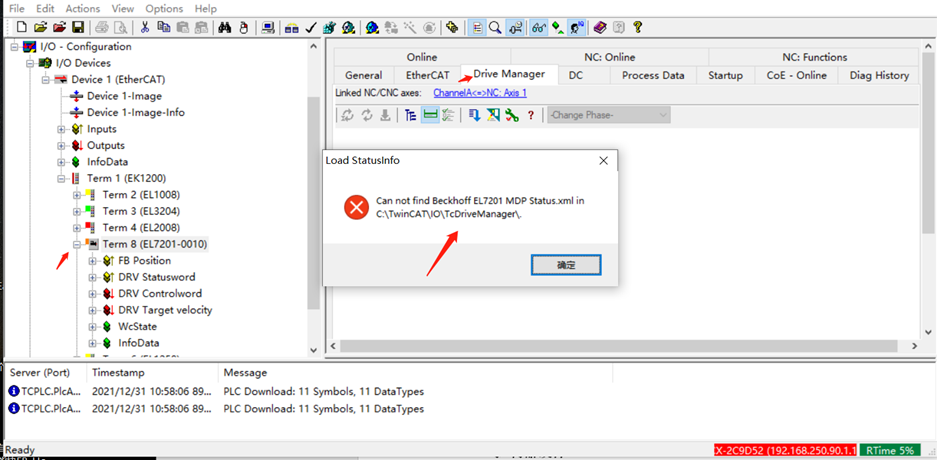Expand the DRV Statusword node
937x460 pixels.
point(92,277)
